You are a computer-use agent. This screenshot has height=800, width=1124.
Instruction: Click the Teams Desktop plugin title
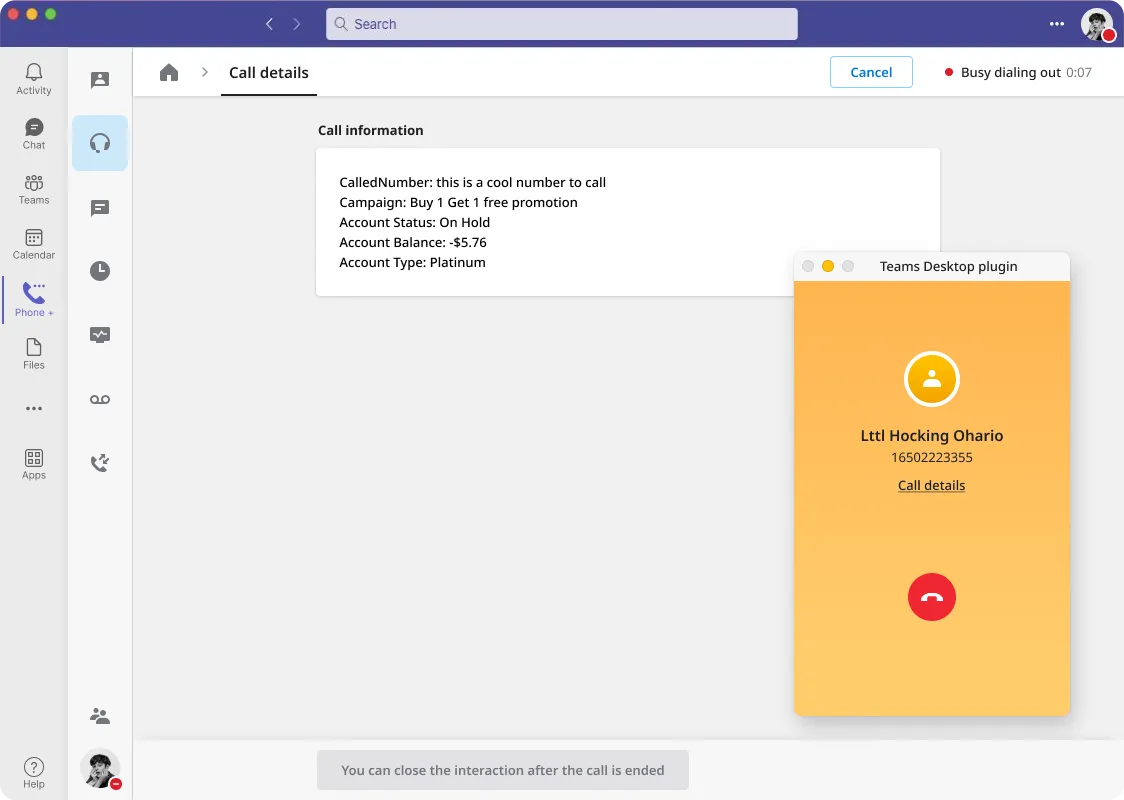948,267
